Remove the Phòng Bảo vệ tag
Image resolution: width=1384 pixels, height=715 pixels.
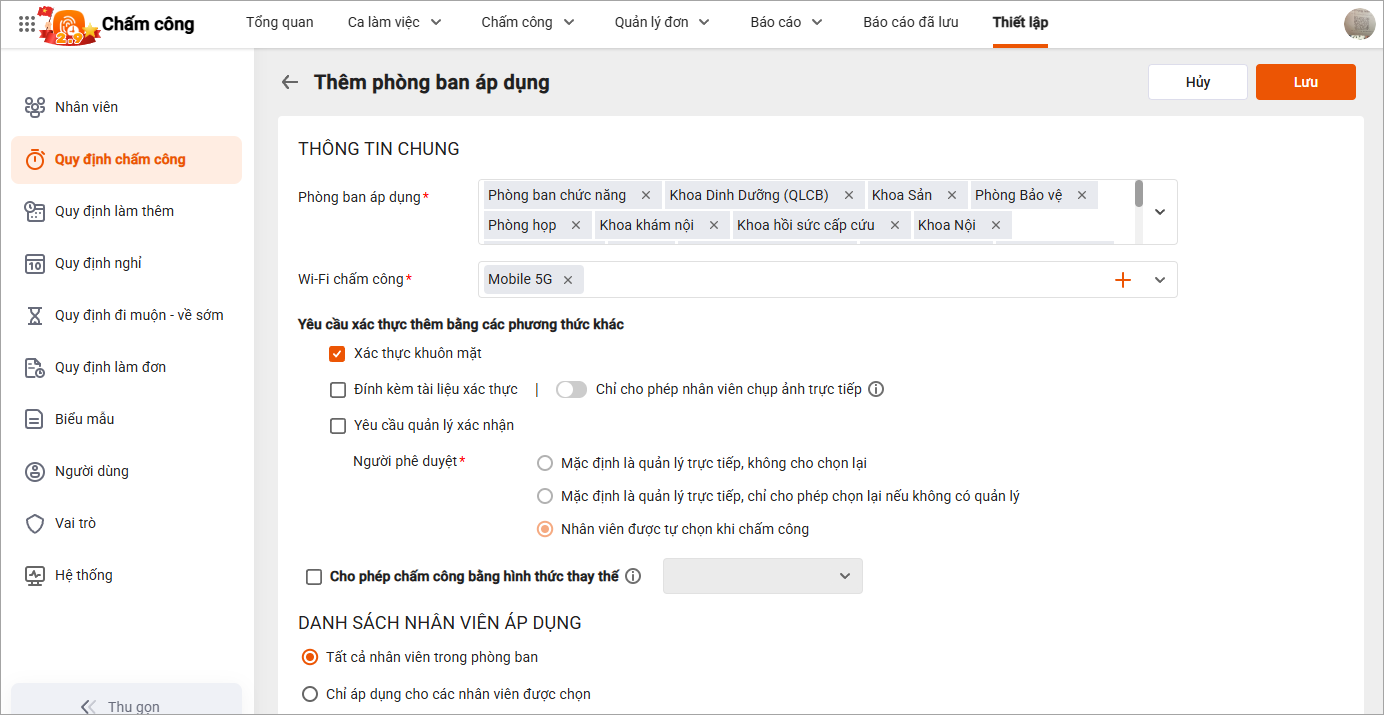[x=1082, y=195]
